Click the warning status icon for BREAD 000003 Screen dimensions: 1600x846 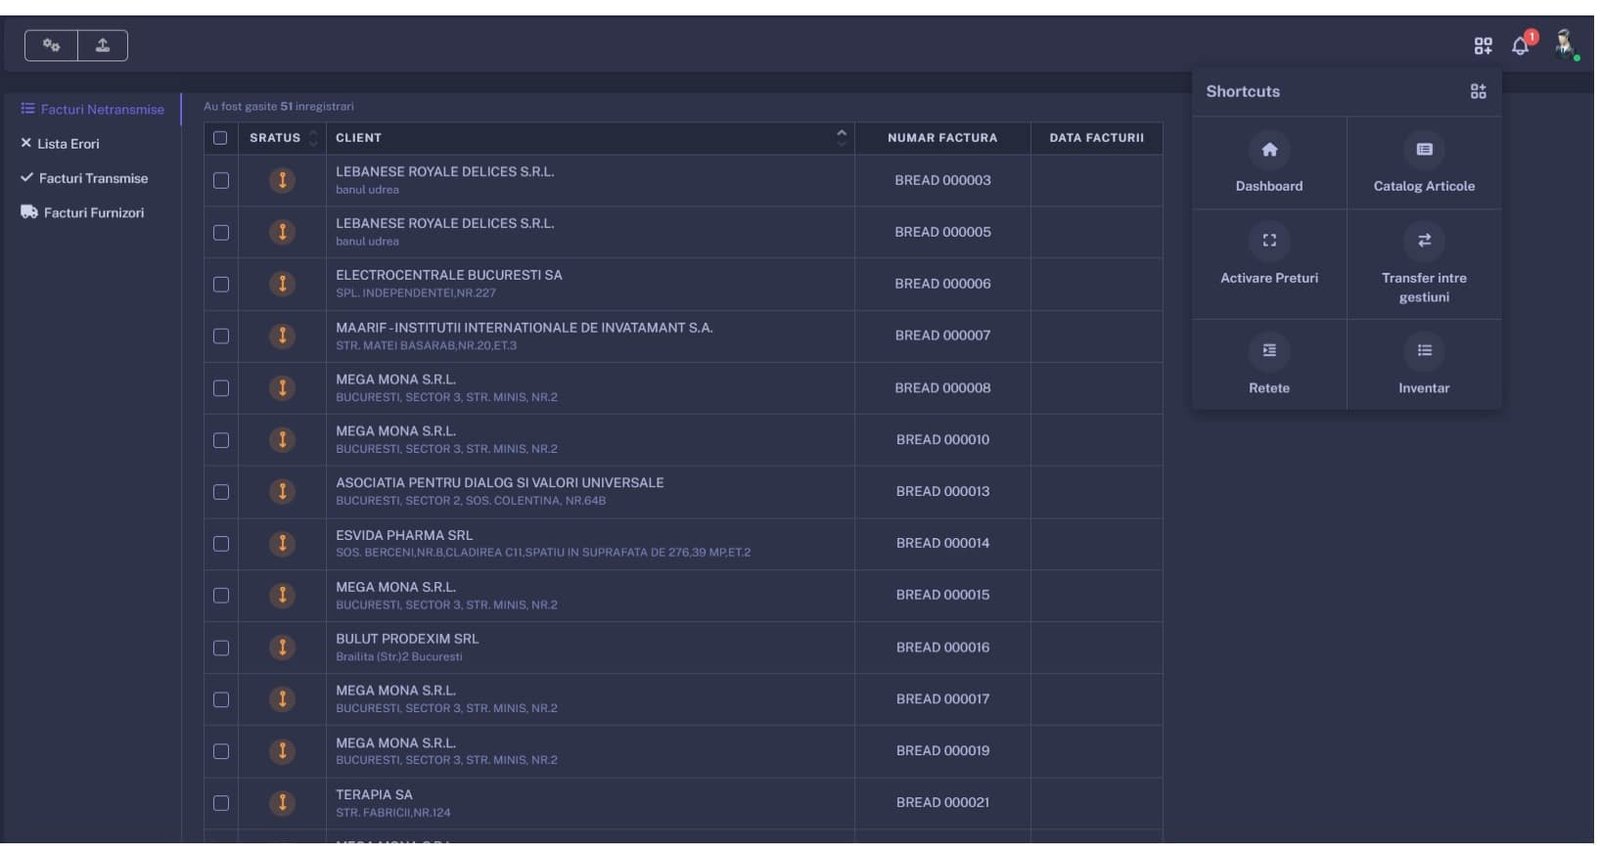(x=282, y=180)
